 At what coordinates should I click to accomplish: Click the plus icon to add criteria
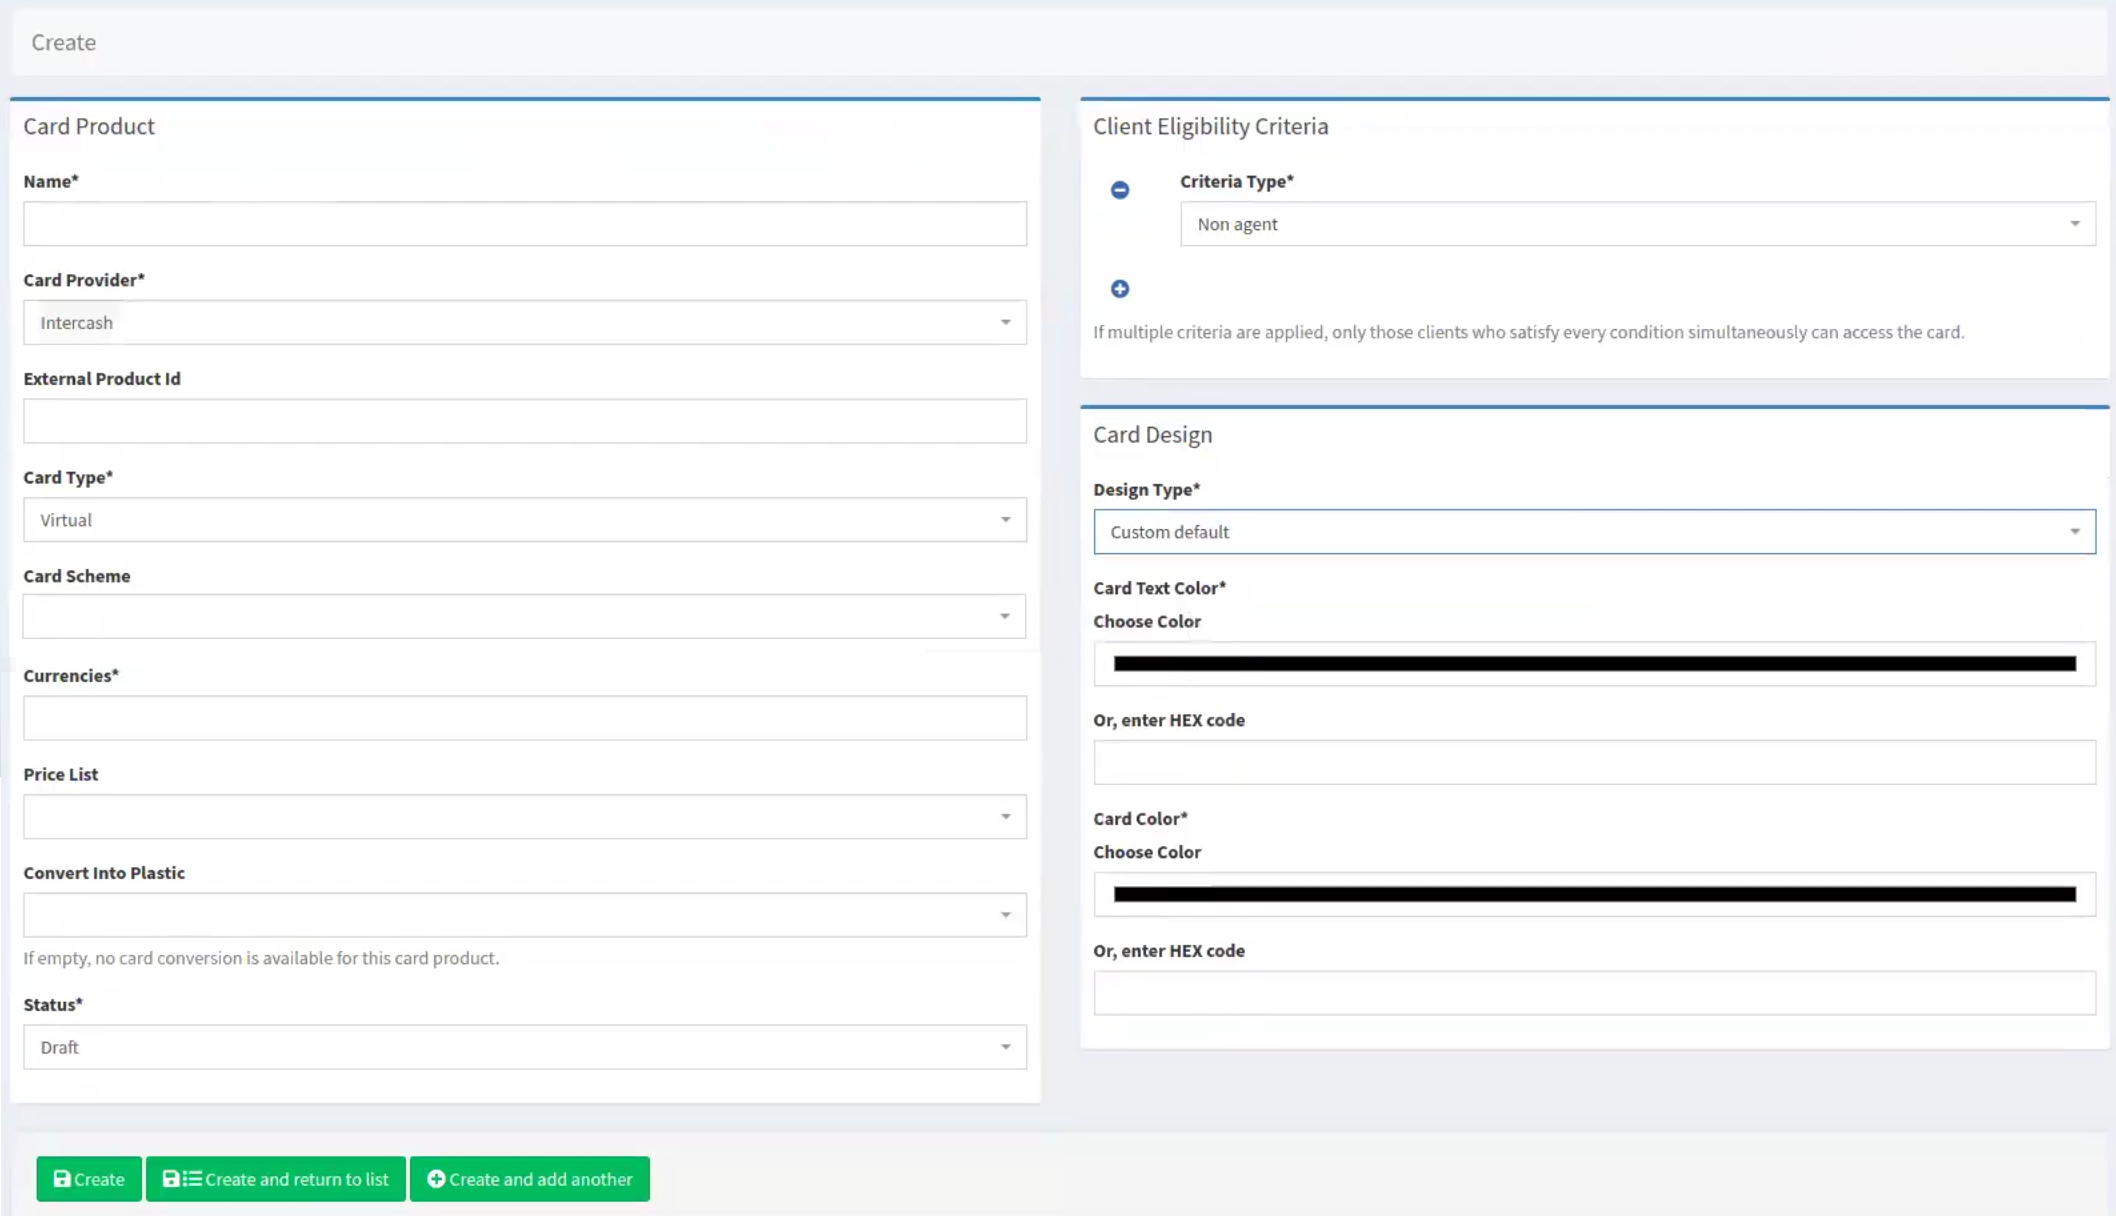pos(1120,289)
